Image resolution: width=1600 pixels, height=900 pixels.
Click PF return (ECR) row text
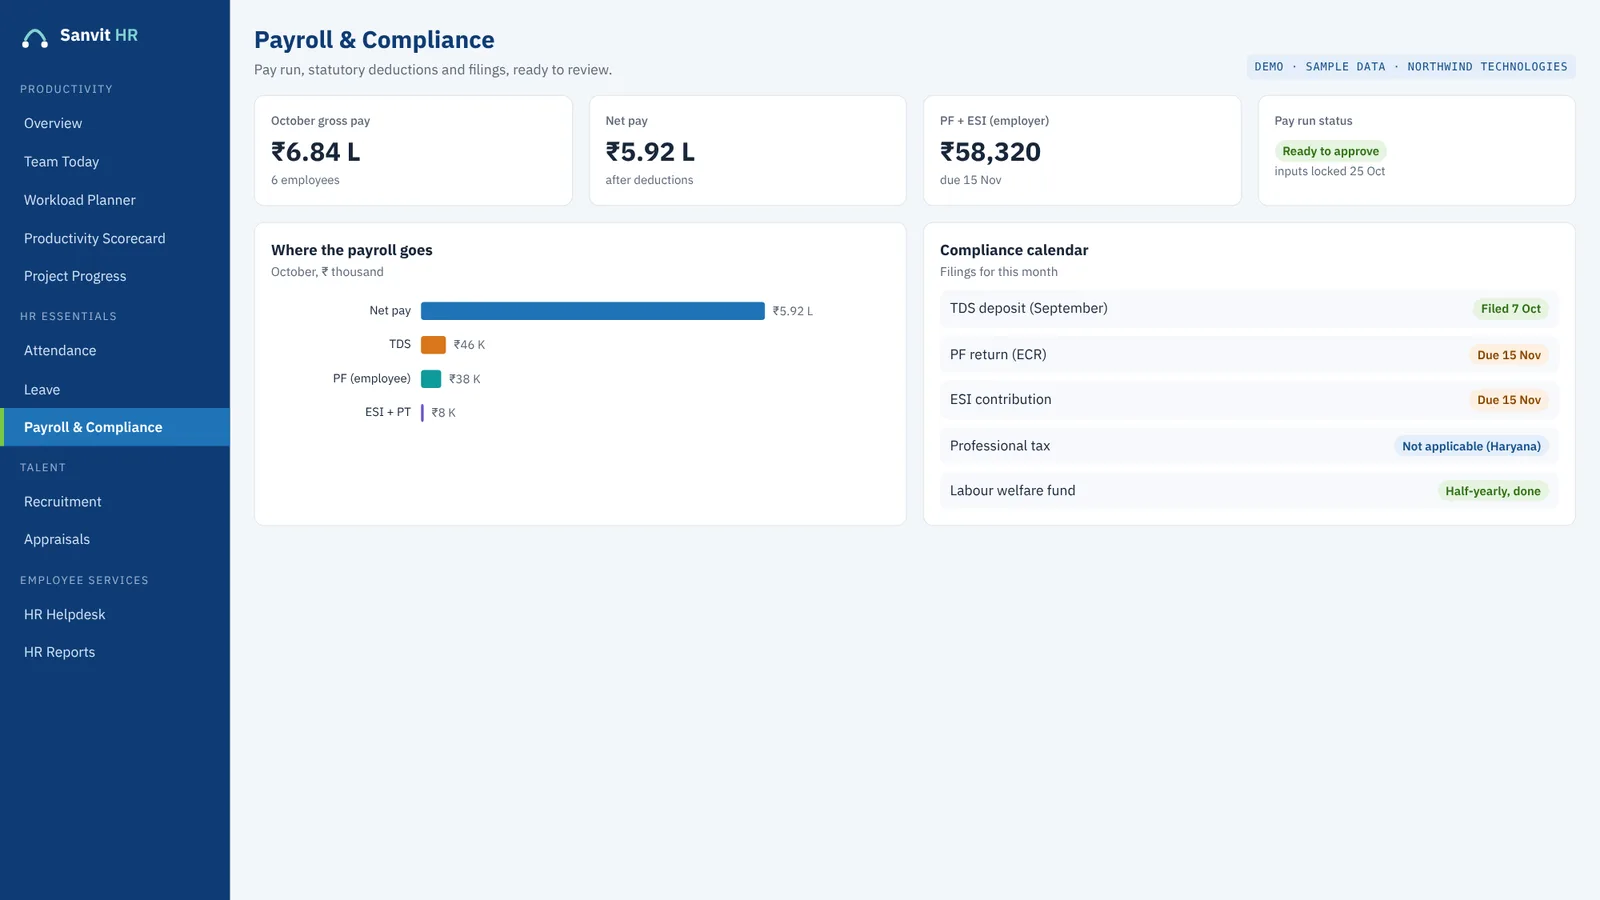(998, 354)
